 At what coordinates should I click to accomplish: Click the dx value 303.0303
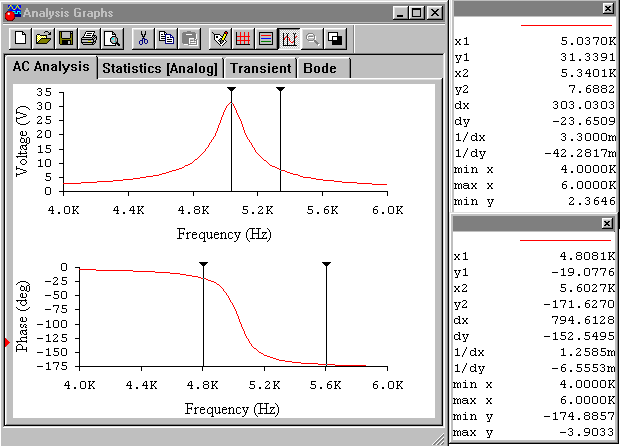pyautogui.click(x=584, y=105)
